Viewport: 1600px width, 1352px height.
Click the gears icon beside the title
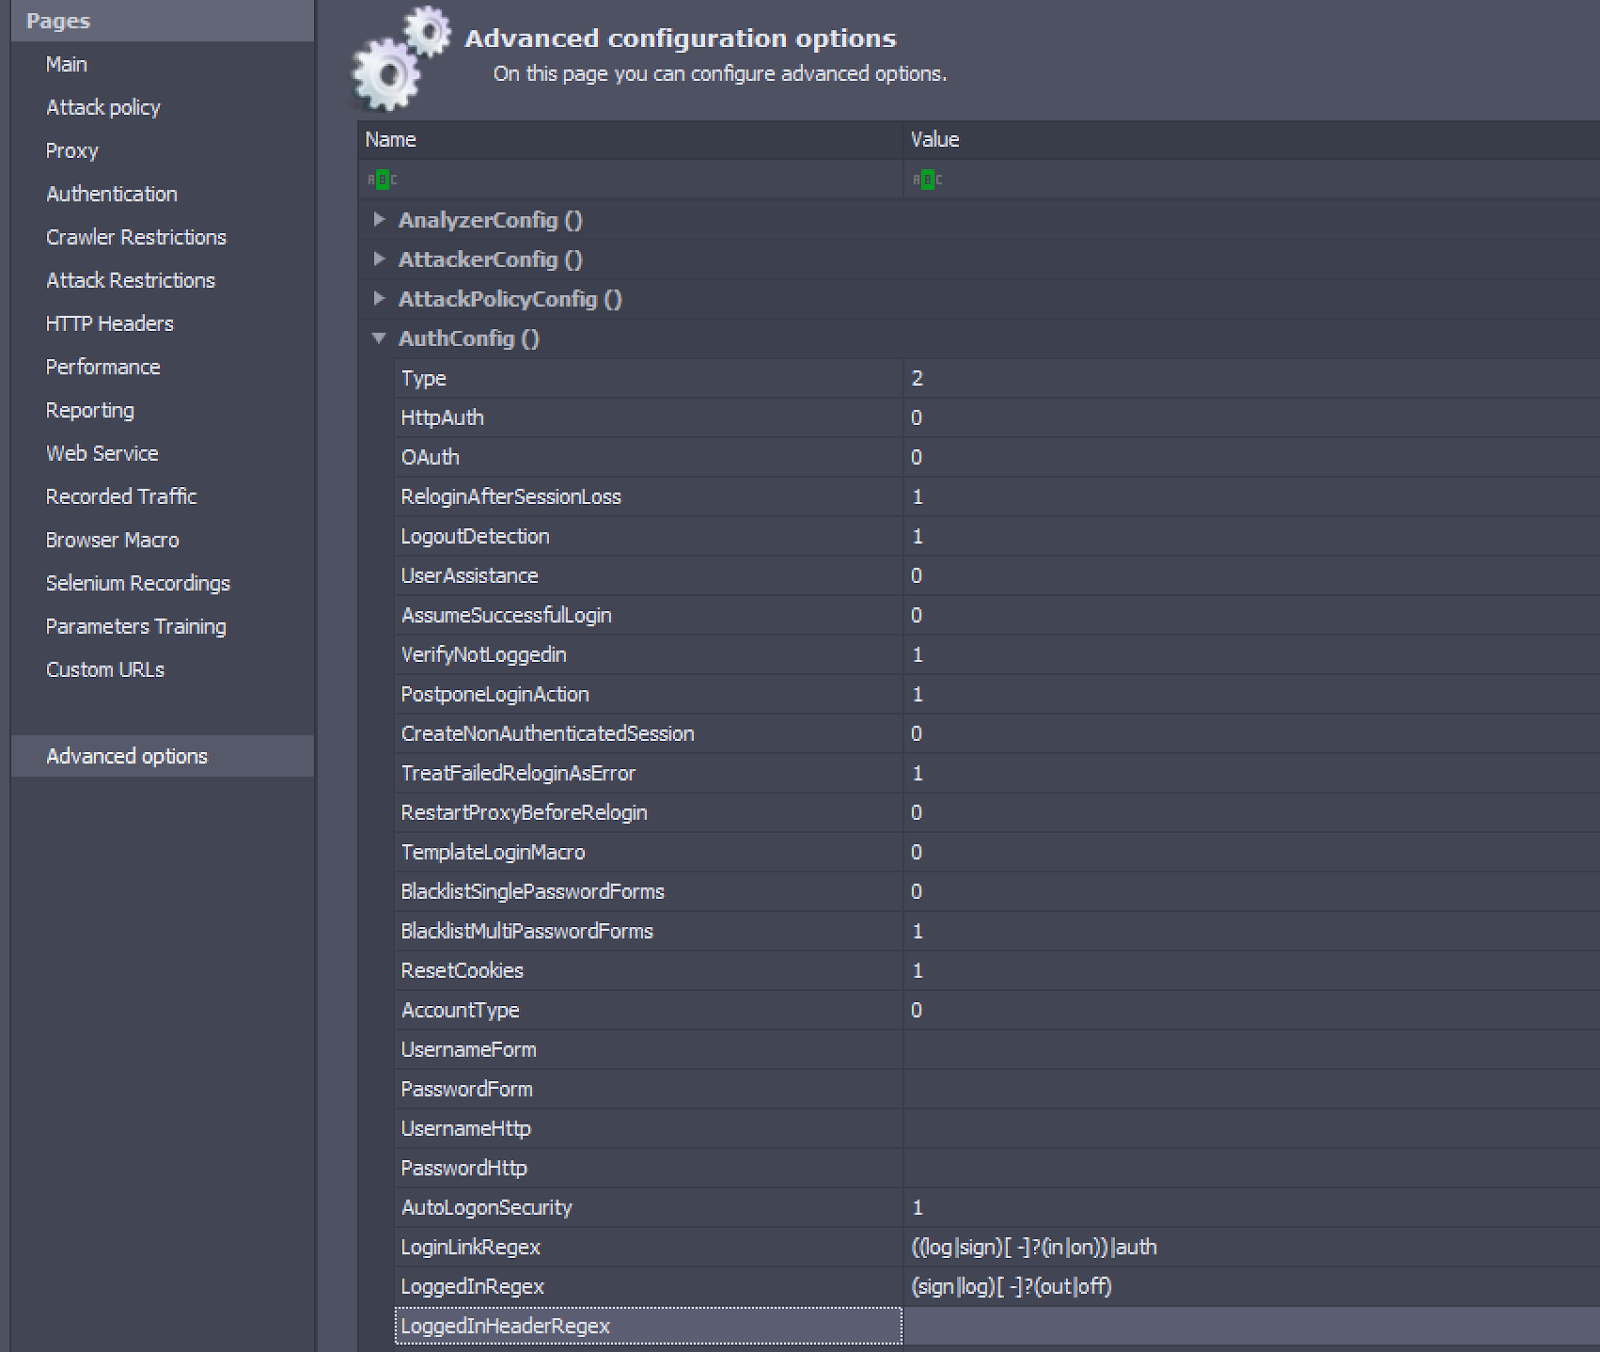pyautogui.click(x=398, y=60)
